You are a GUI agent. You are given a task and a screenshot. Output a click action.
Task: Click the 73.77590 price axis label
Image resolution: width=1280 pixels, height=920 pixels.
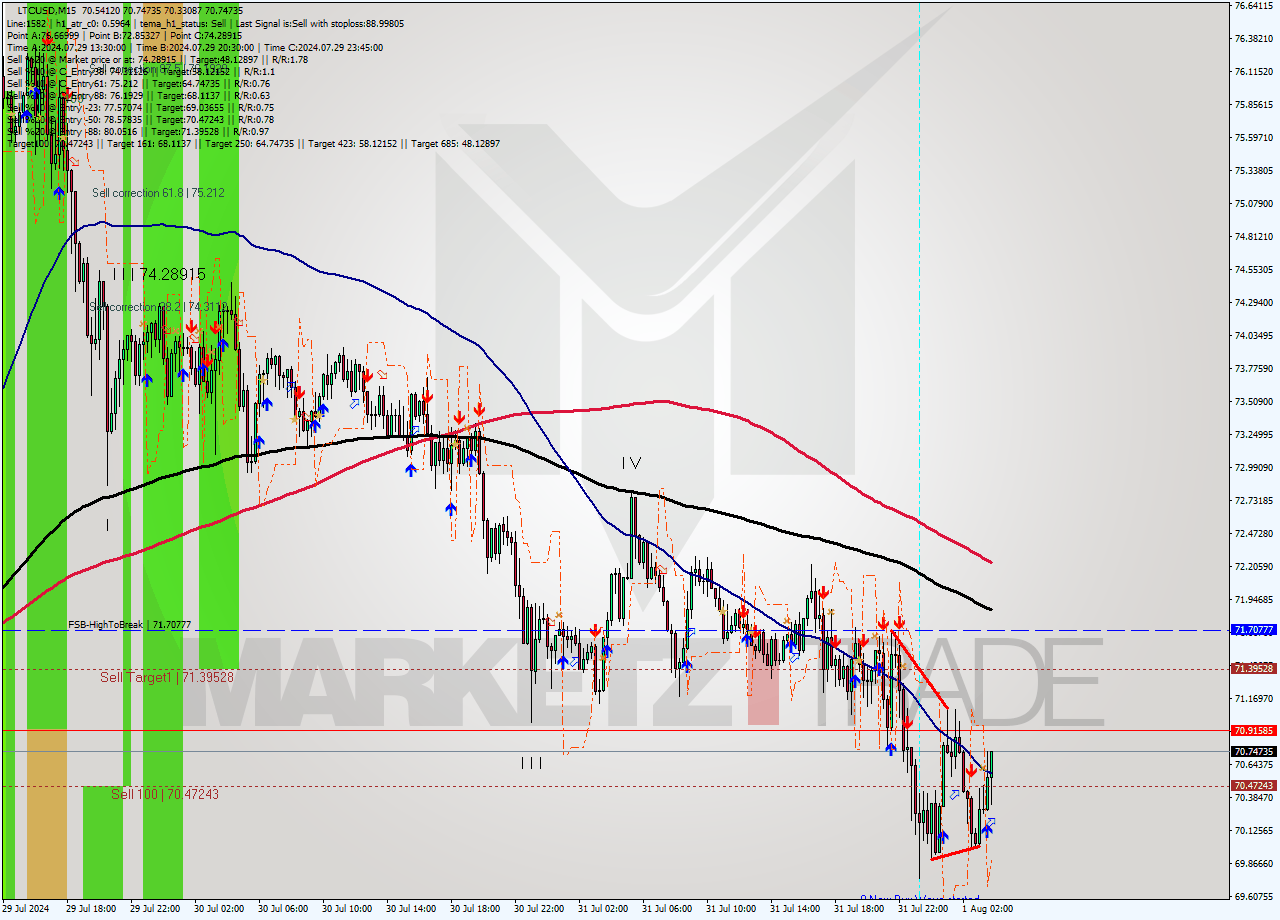pos(1254,369)
